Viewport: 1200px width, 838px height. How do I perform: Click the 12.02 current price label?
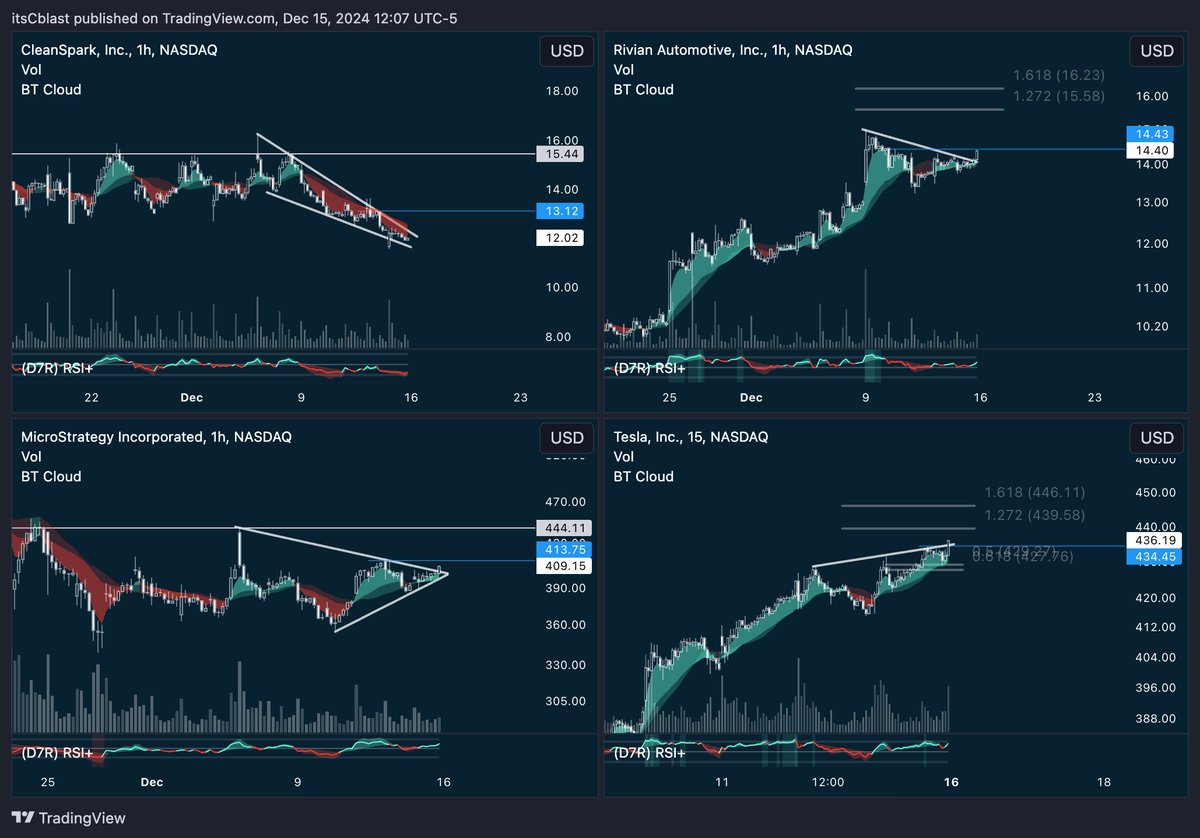560,238
